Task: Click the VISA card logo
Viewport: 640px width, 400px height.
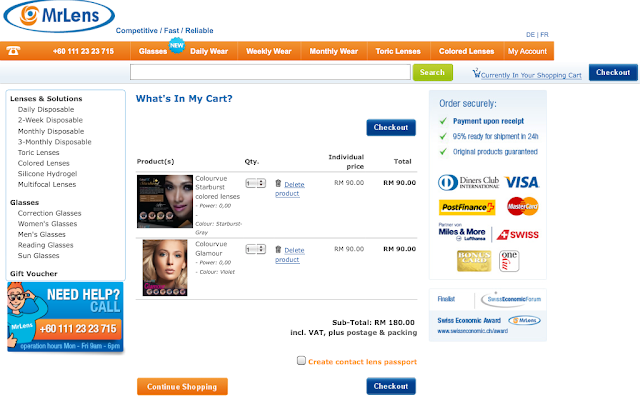Action: [x=522, y=182]
